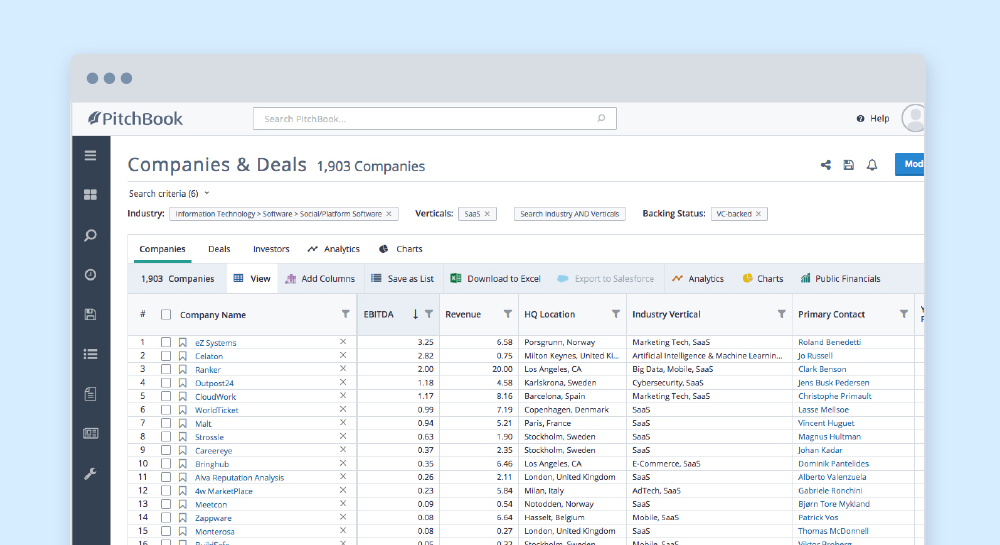
Task: Remove the SaaS vertical filter chip
Action: click(487, 214)
